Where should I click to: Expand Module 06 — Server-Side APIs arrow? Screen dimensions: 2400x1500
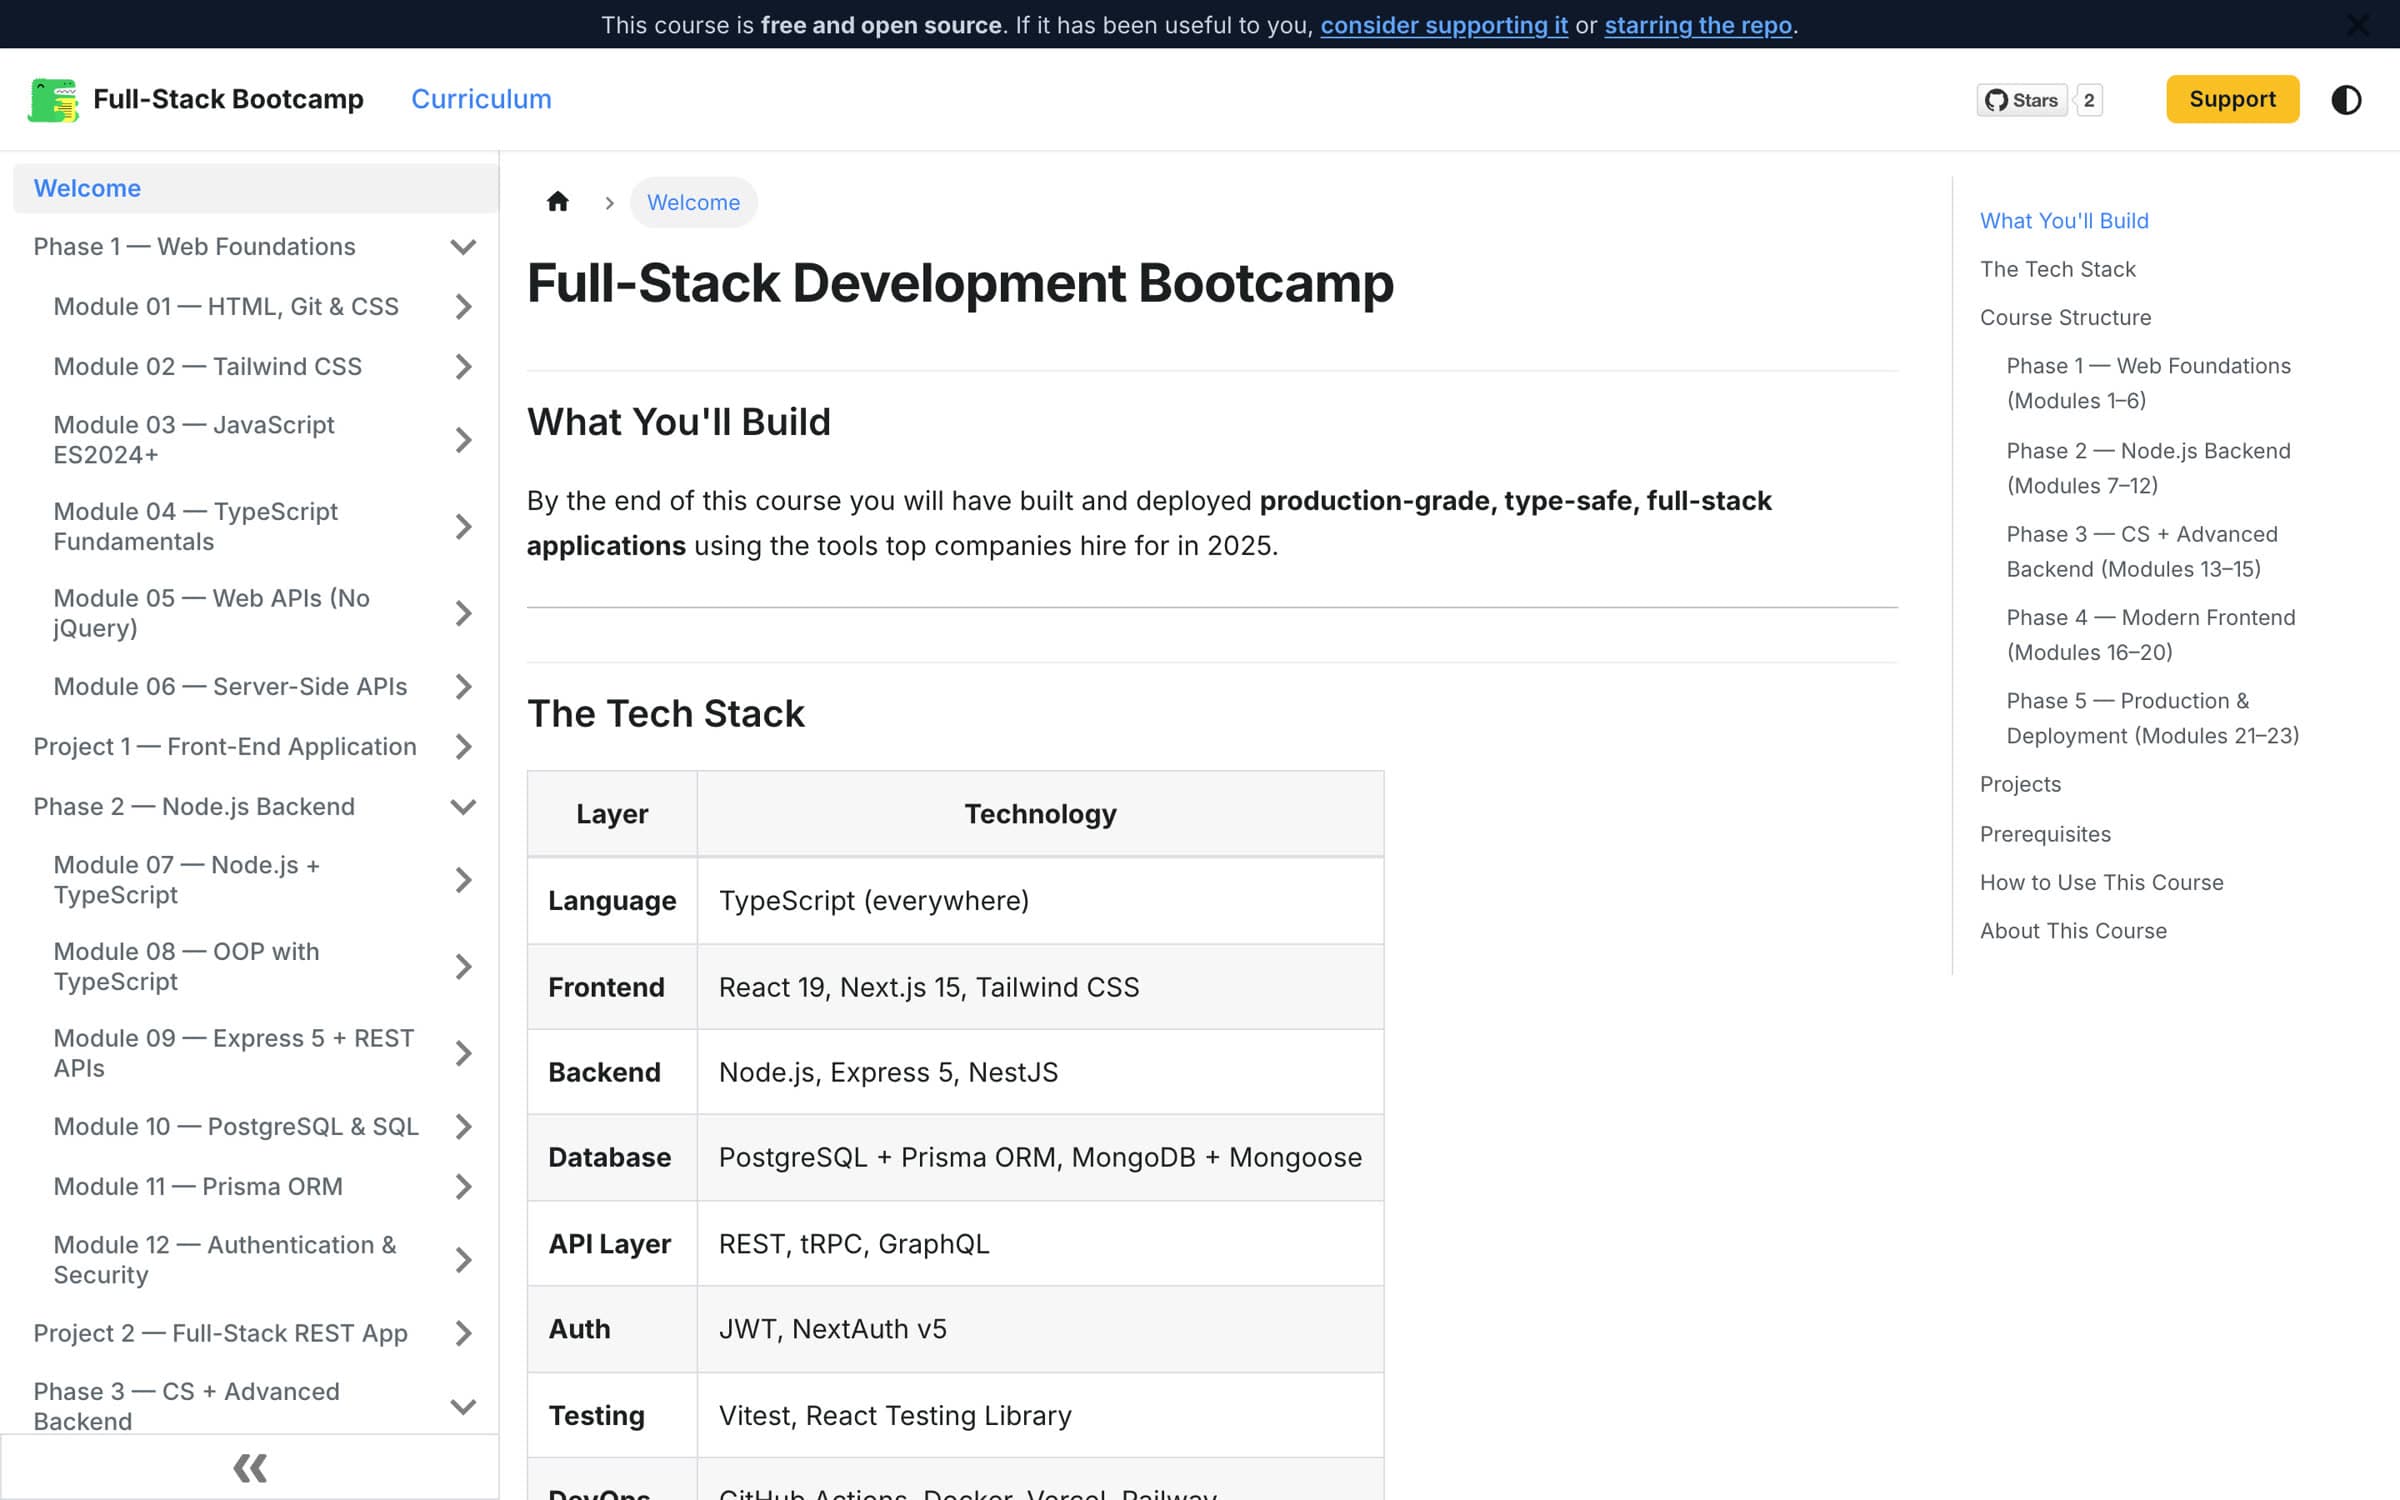pos(463,687)
